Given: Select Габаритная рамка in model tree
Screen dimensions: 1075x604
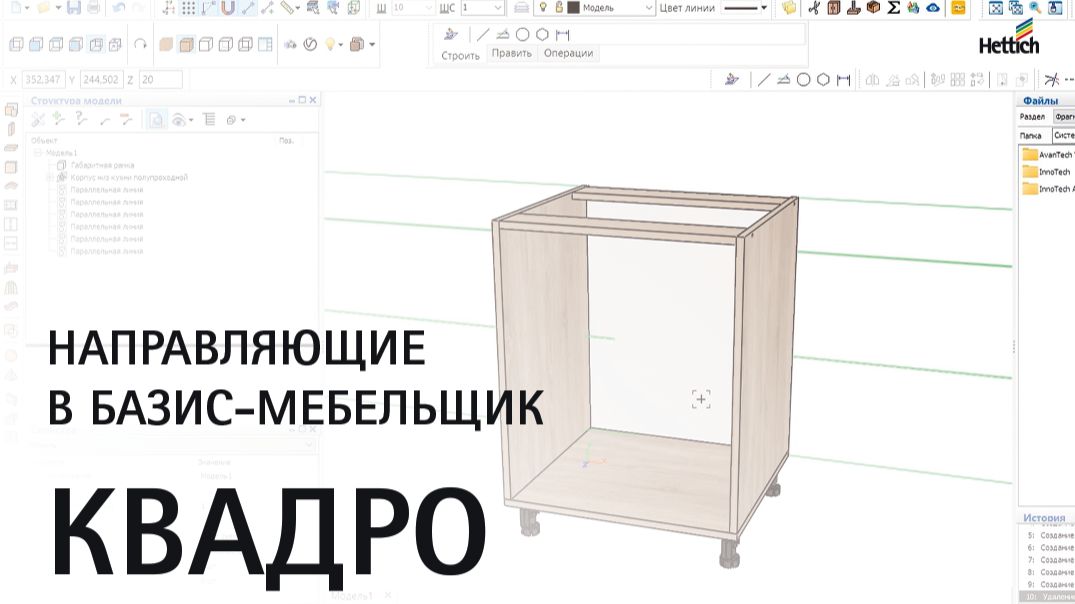Looking at the screenshot, I should (x=102, y=165).
